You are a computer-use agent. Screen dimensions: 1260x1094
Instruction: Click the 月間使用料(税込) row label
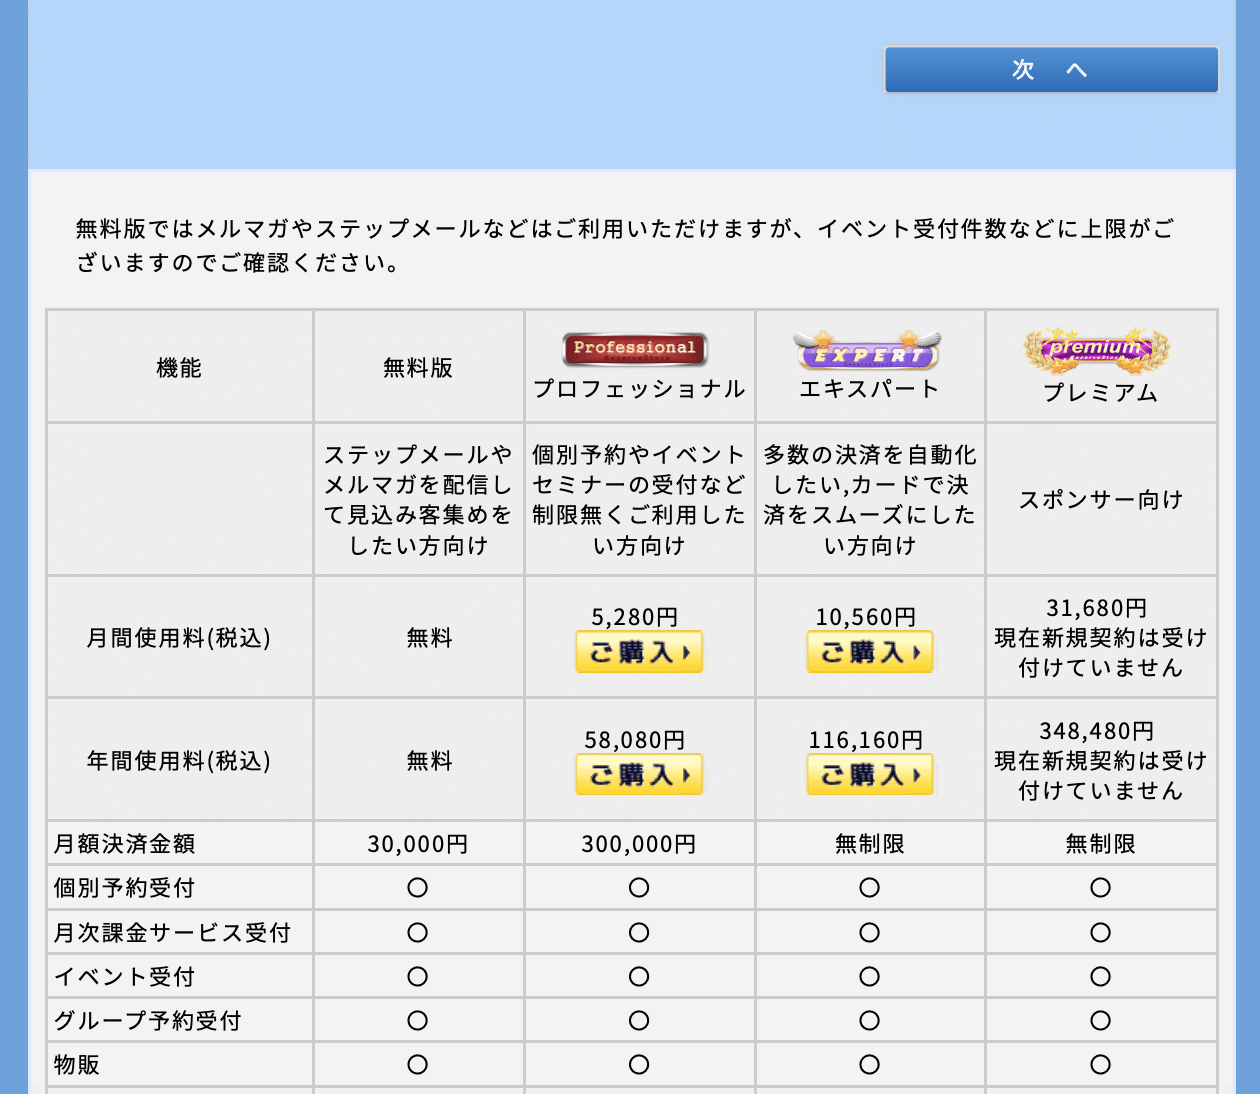tap(179, 638)
